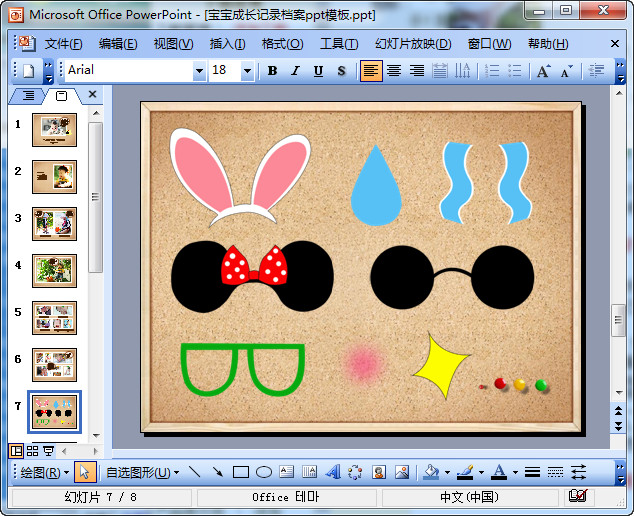The height and width of the screenshot is (516, 634).
Task: Insert a vertical Text Box
Action: coord(309,472)
